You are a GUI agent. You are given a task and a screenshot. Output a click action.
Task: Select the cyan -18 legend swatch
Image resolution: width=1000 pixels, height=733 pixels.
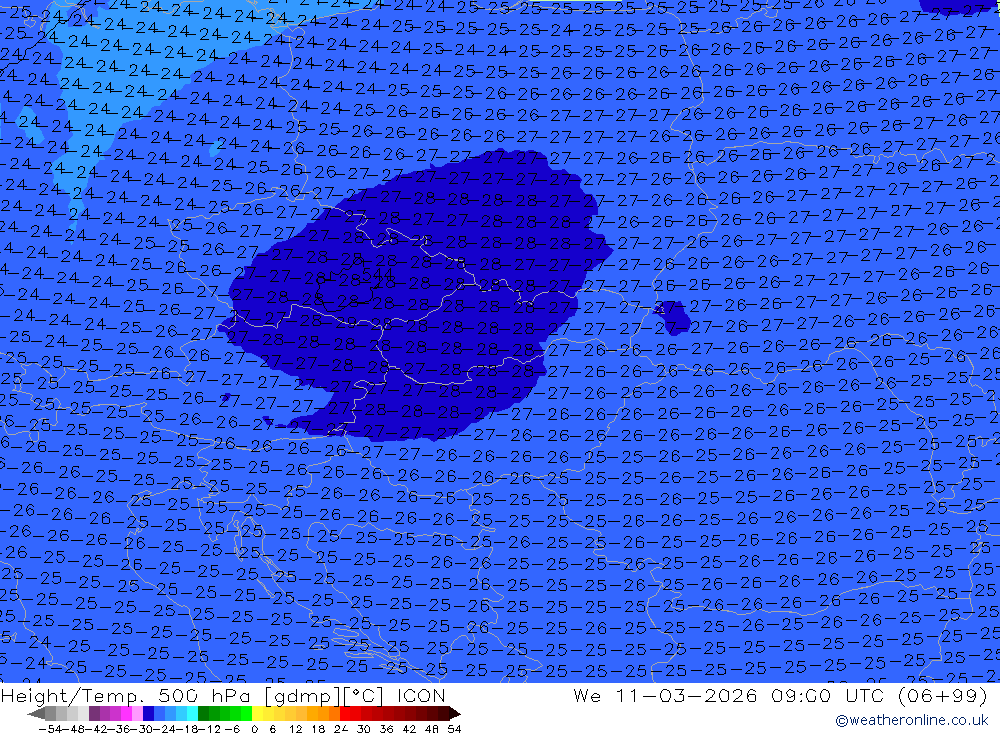click(192, 713)
